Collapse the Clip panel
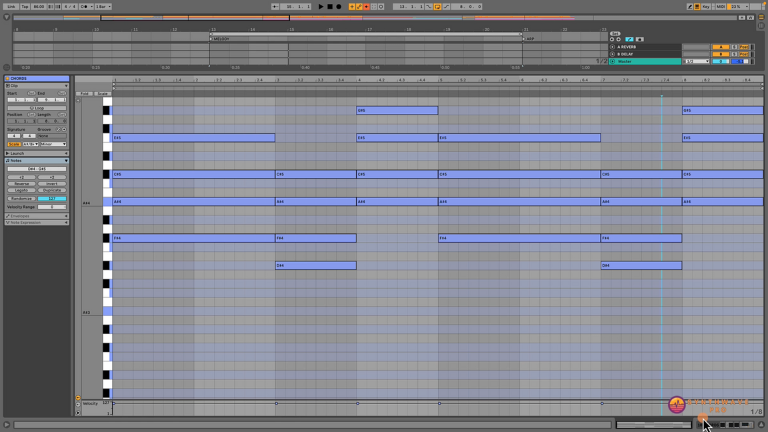Screen dimensions: 768x432 coord(66,86)
